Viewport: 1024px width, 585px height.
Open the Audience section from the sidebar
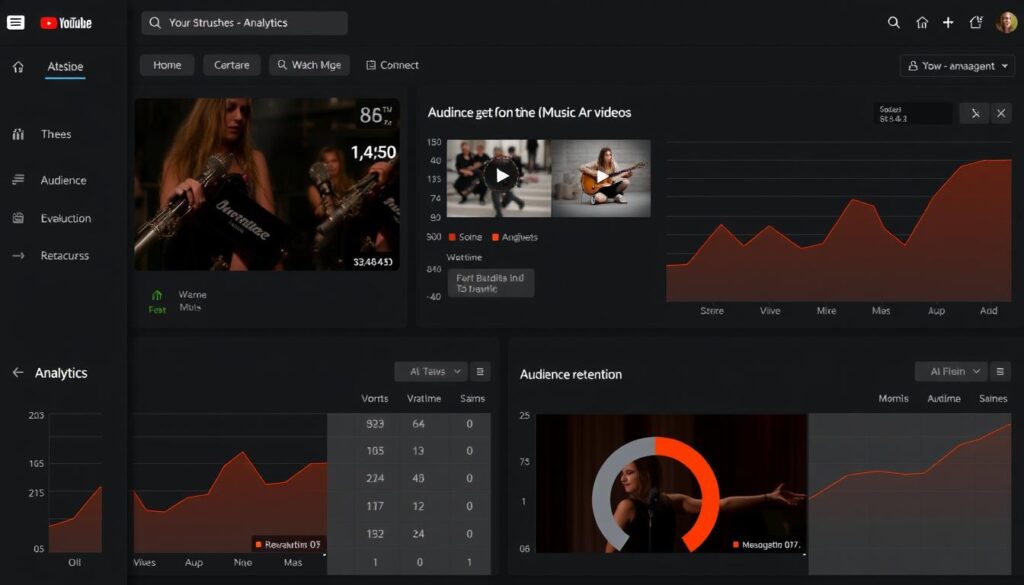[55, 180]
